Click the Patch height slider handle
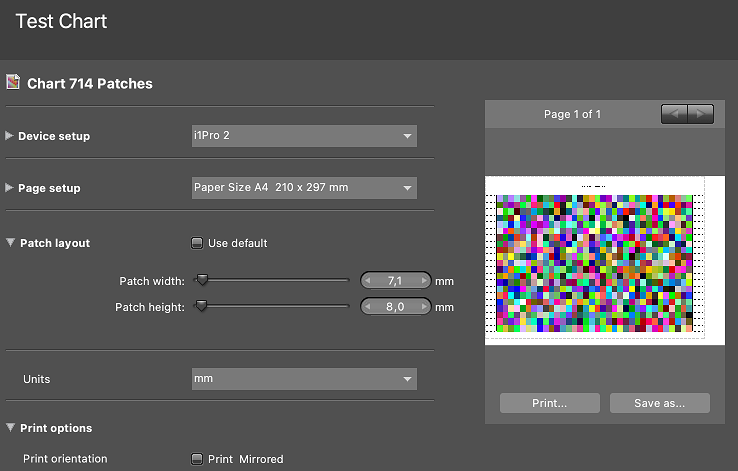738x471 pixels. pos(201,307)
